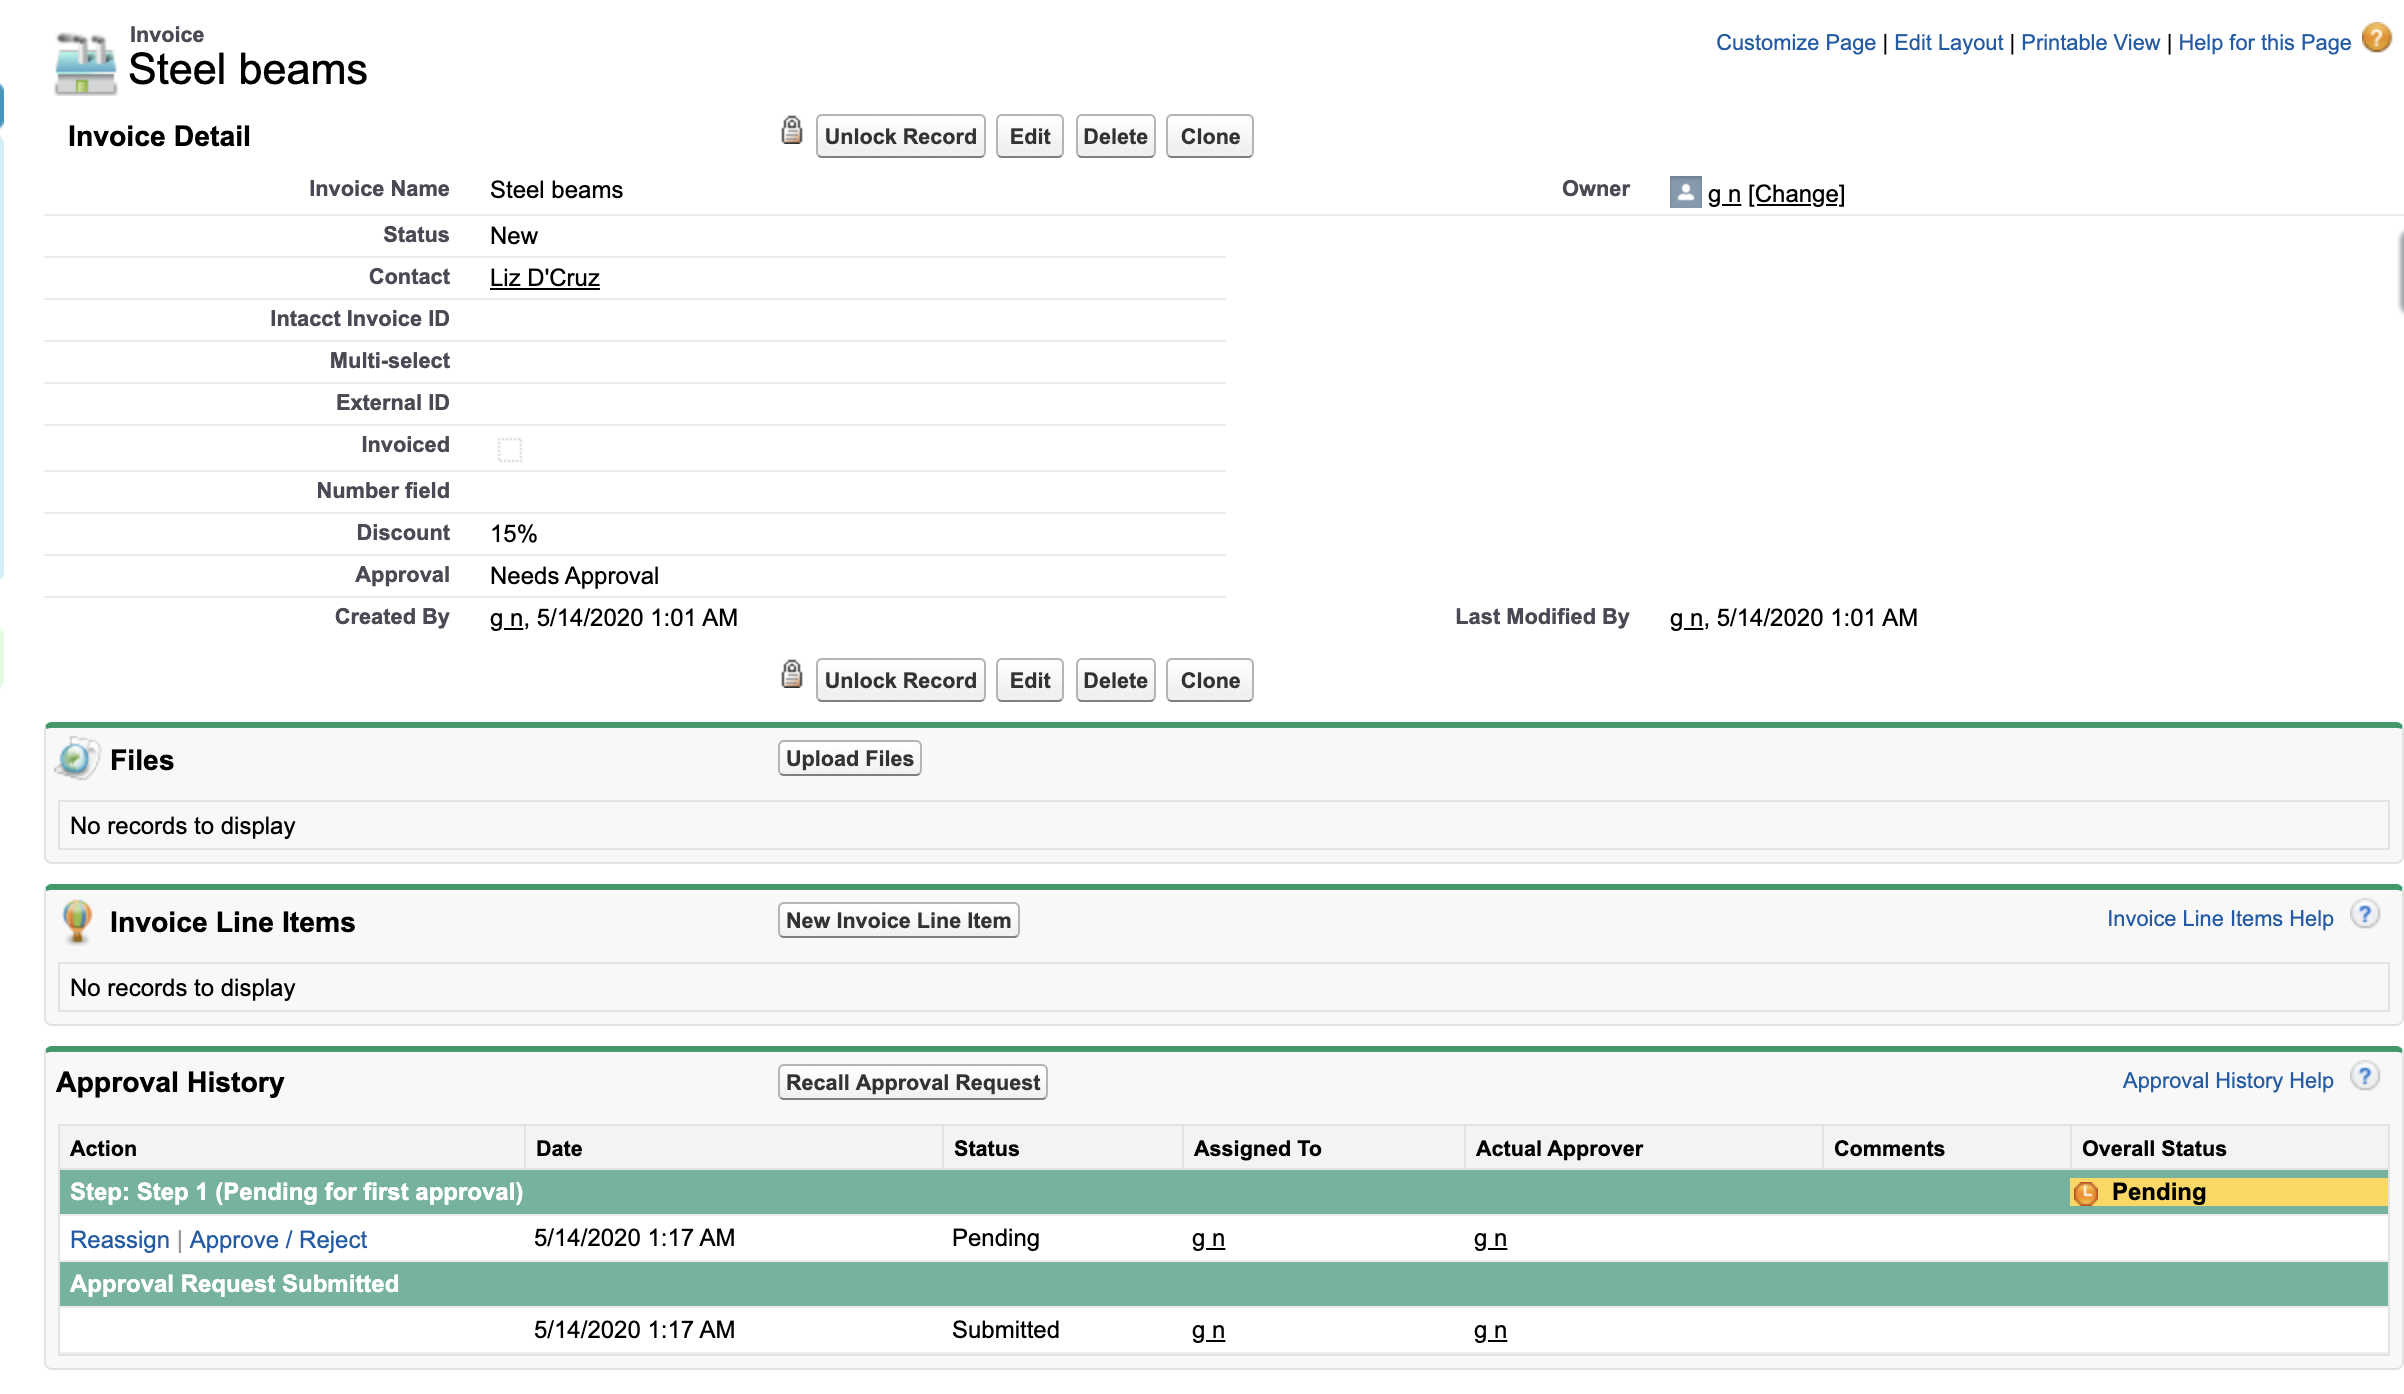The width and height of the screenshot is (2404, 1394).
Task: Click the Invoice Line Items help question icon
Action: [2364, 915]
